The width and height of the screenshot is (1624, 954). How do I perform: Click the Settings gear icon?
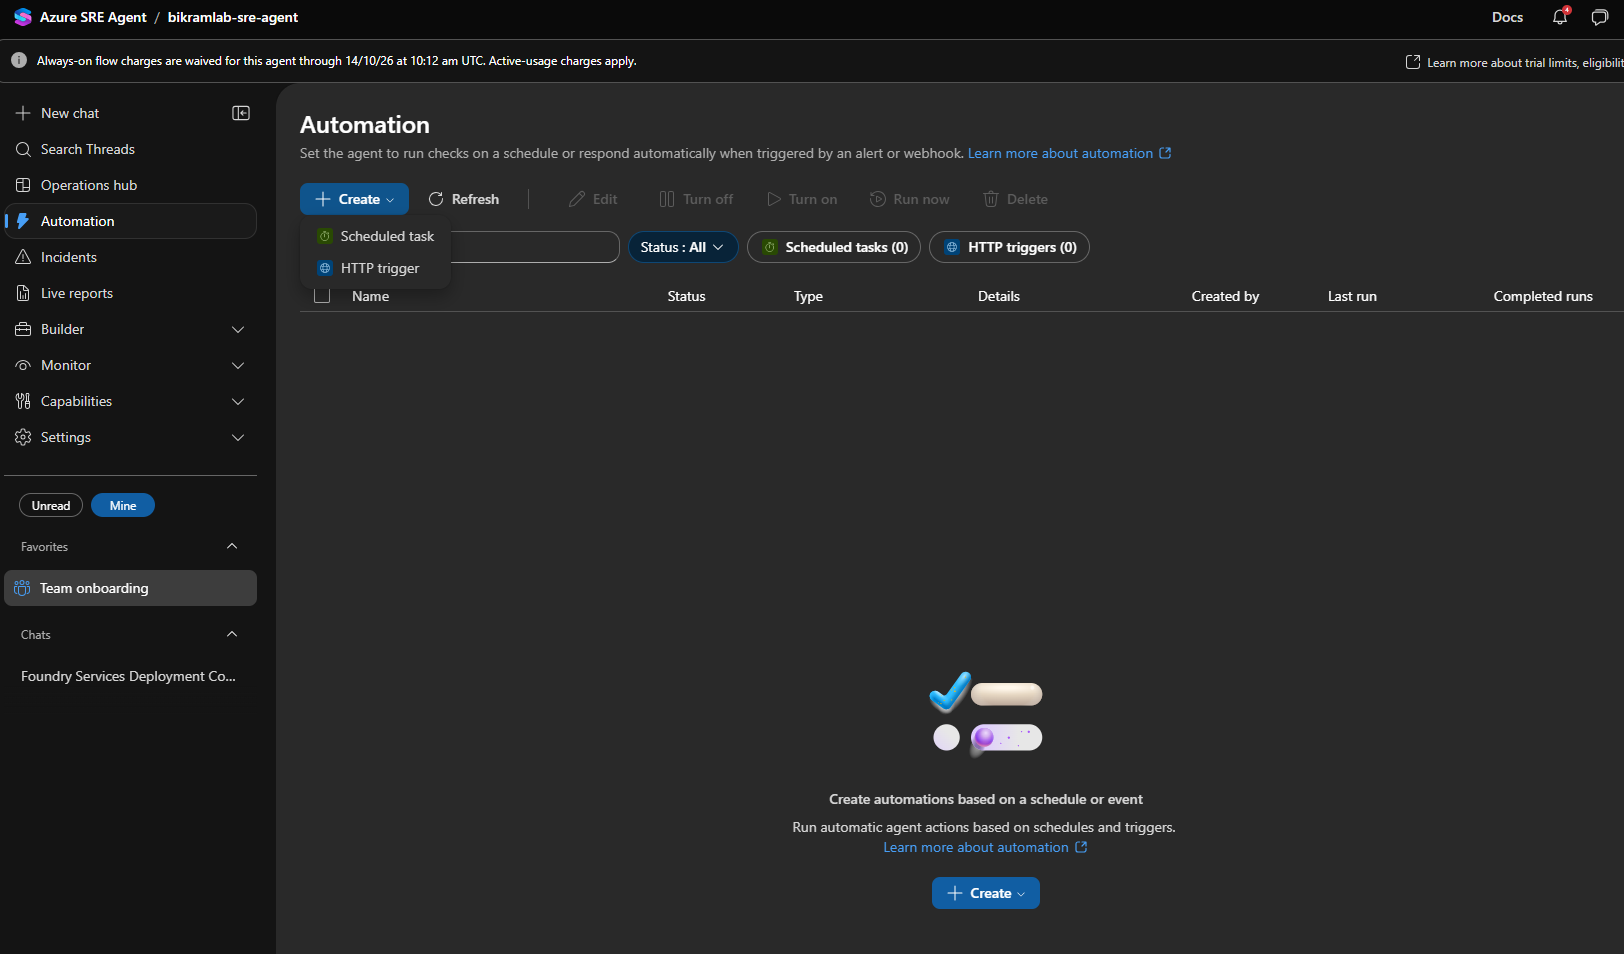[23, 437]
